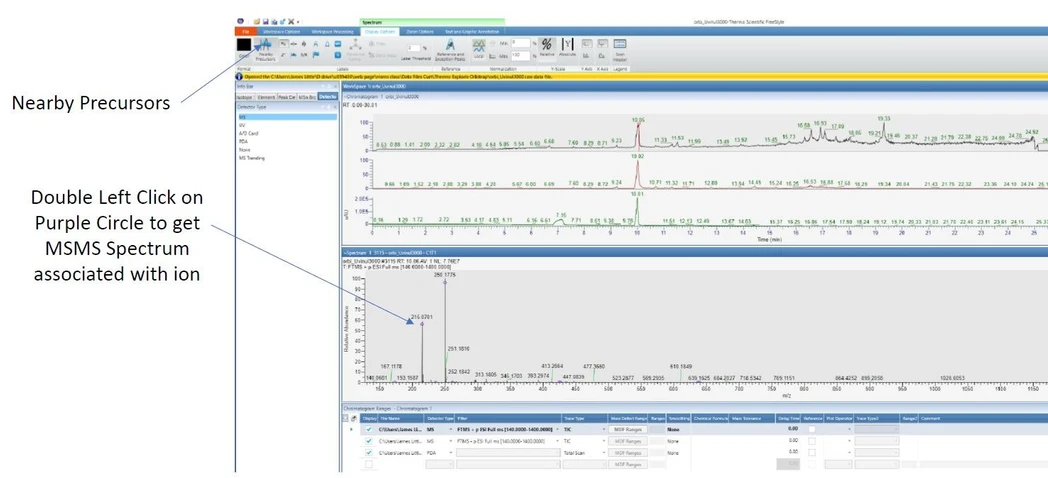Image resolution: width=1048 pixels, height=478 pixels.
Task: Close the Info Bar panel
Action: [335, 87]
